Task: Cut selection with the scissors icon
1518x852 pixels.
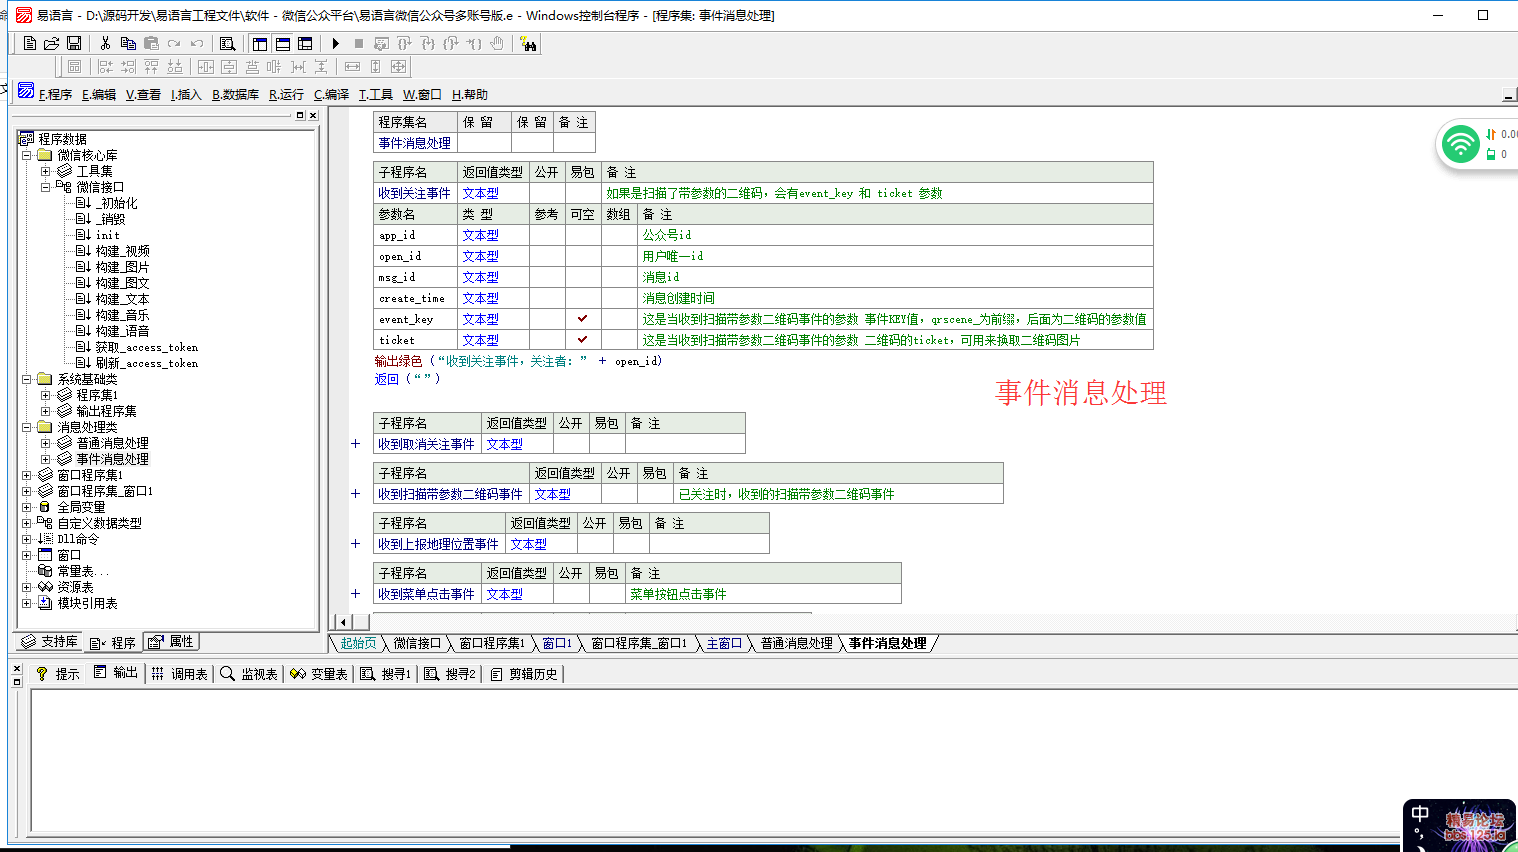Action: [105, 43]
